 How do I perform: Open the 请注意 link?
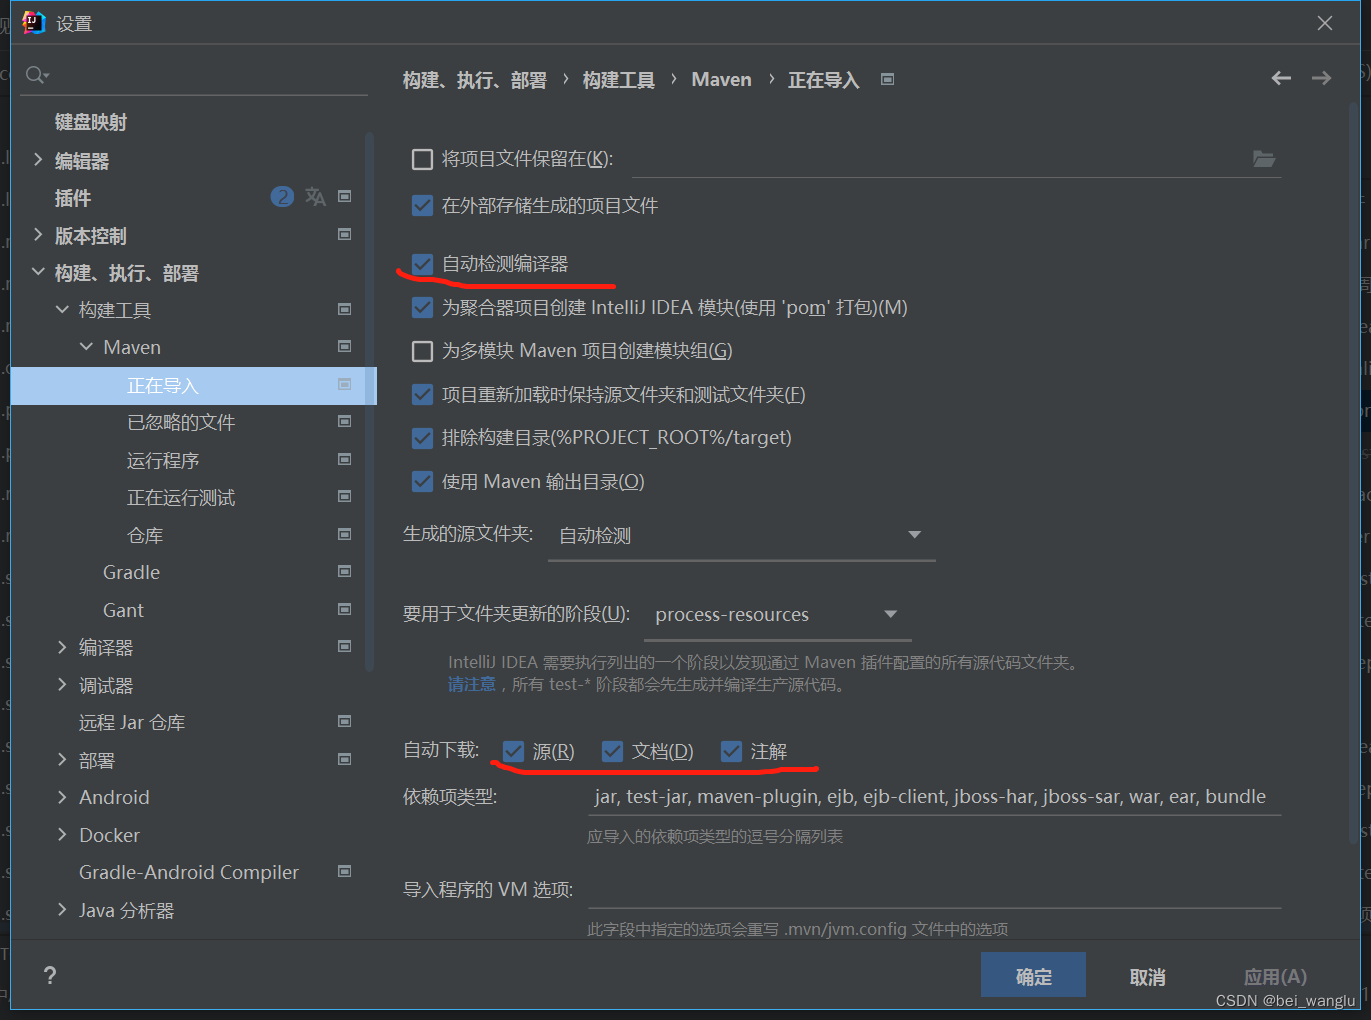[472, 684]
